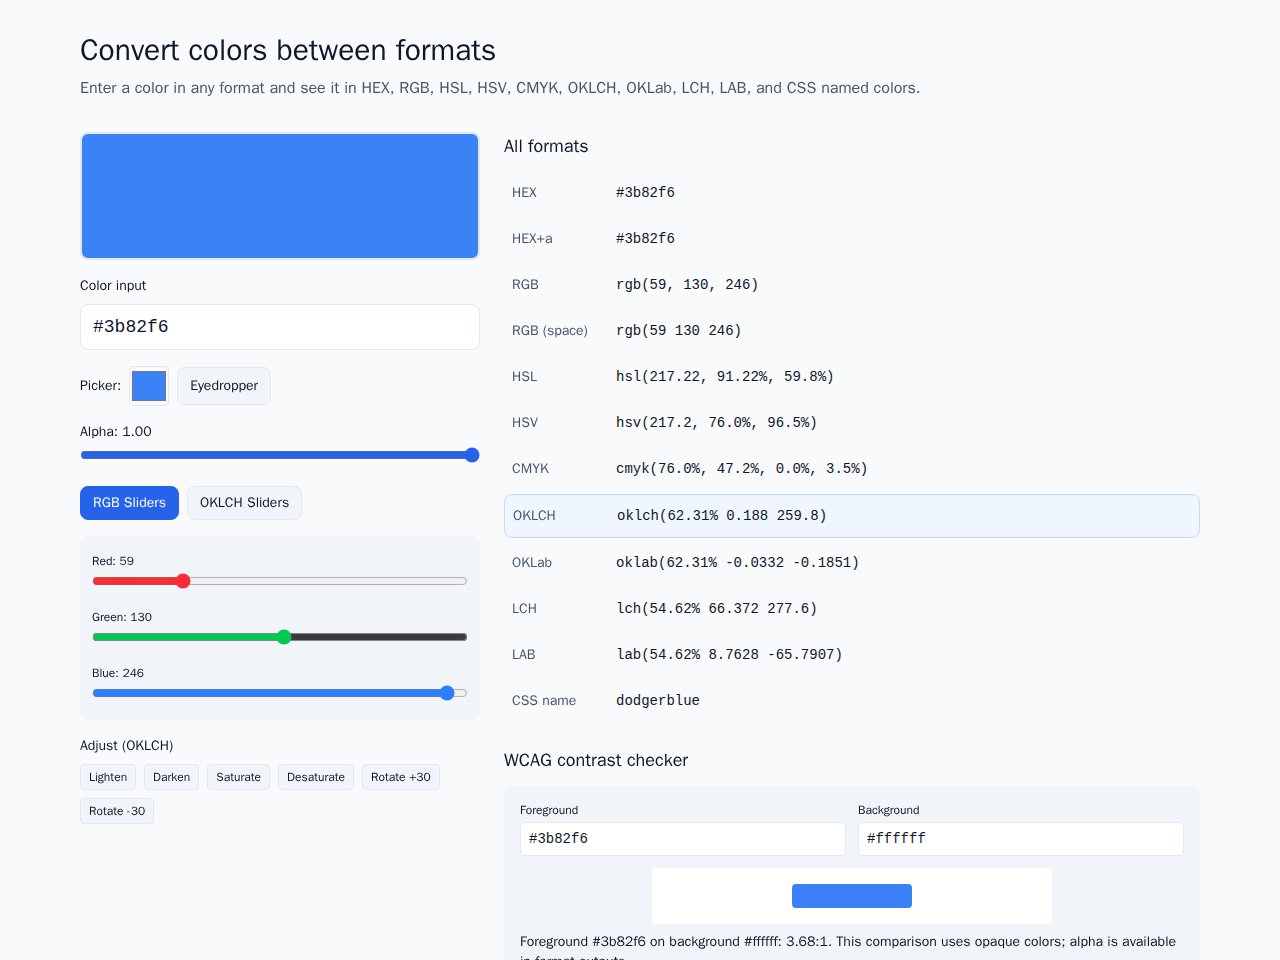The height and width of the screenshot is (960, 1280).
Task: Click the Rotate +30 button
Action: 401,777
